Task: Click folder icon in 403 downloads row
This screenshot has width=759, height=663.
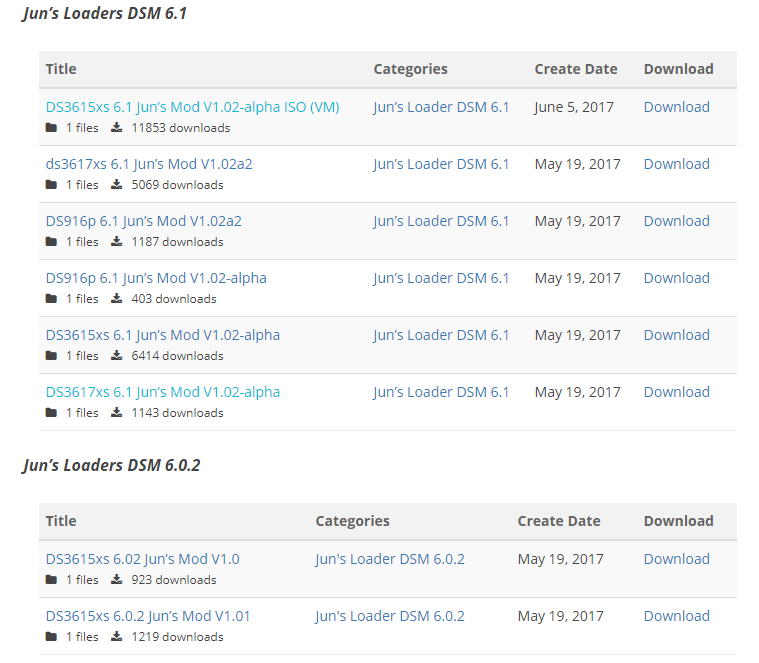Action: tap(51, 299)
